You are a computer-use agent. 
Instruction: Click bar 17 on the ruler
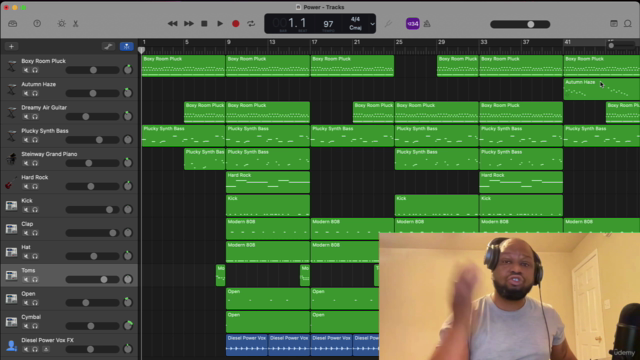pos(314,42)
